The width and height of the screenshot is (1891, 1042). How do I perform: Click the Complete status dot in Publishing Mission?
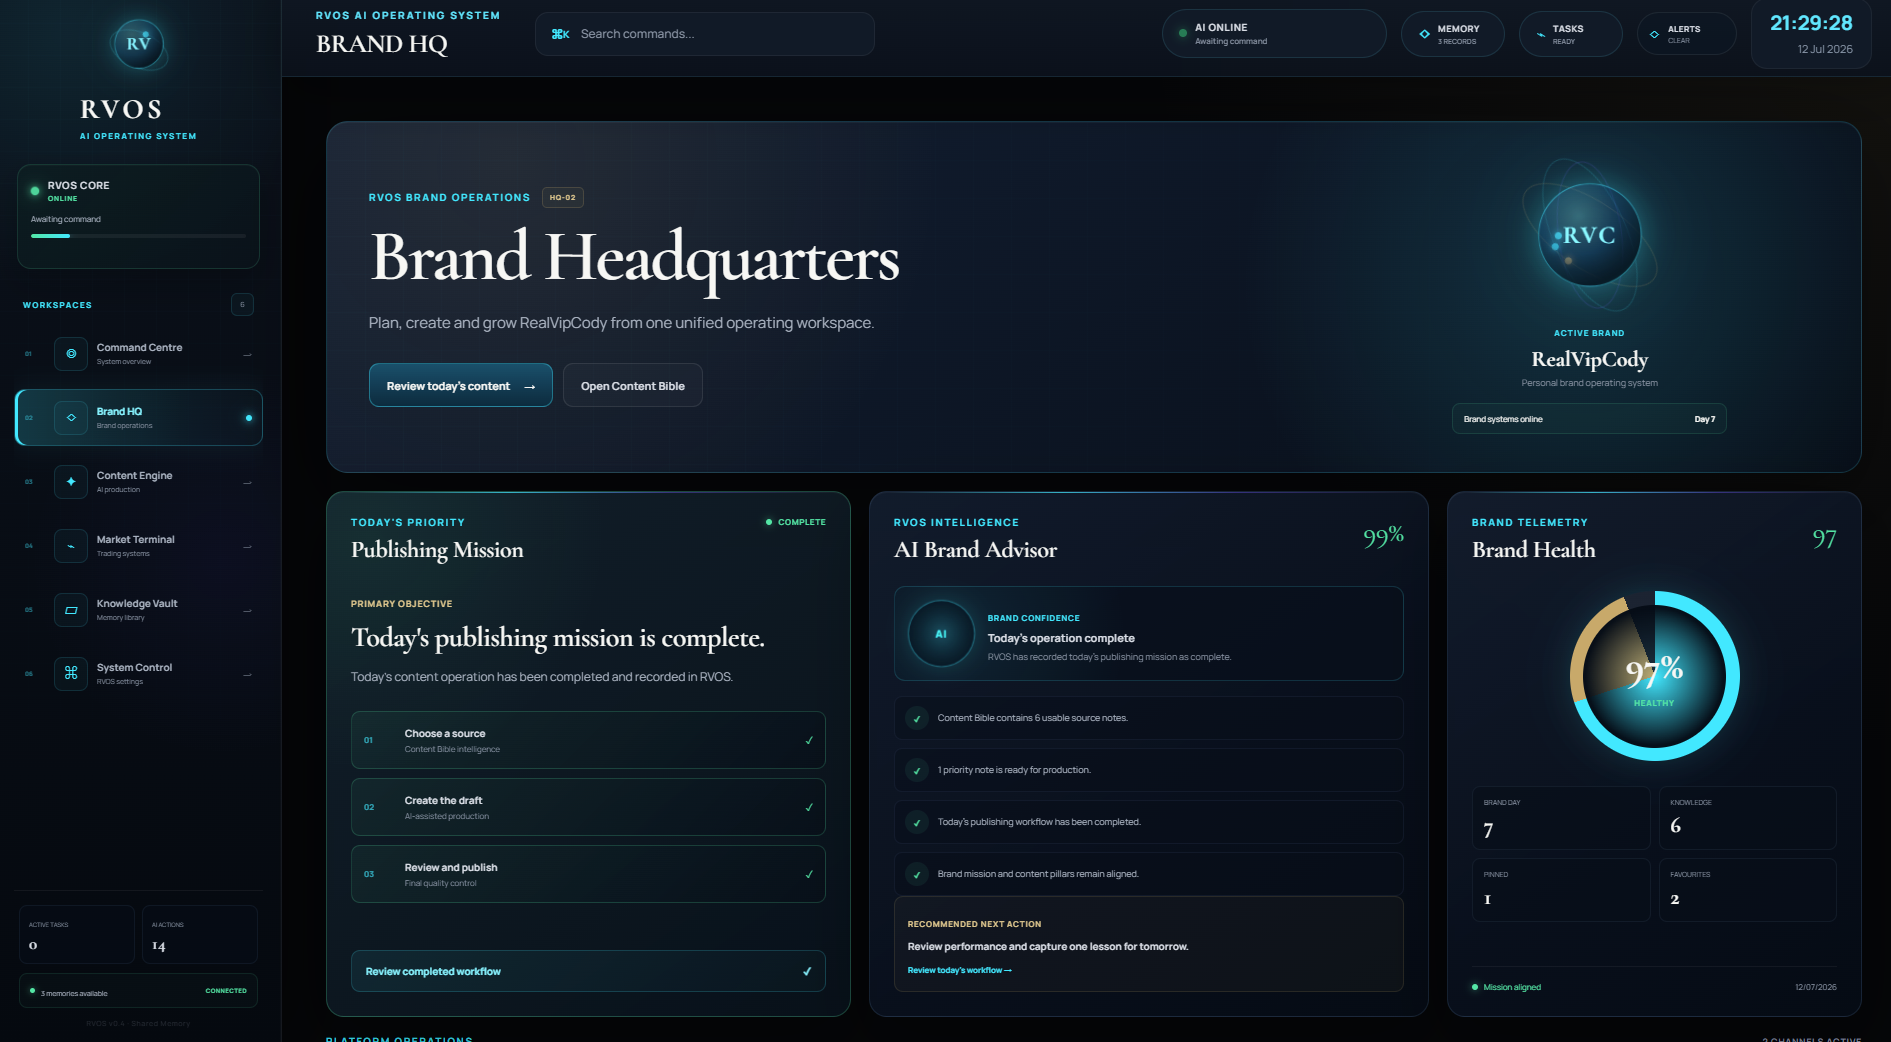pos(769,522)
